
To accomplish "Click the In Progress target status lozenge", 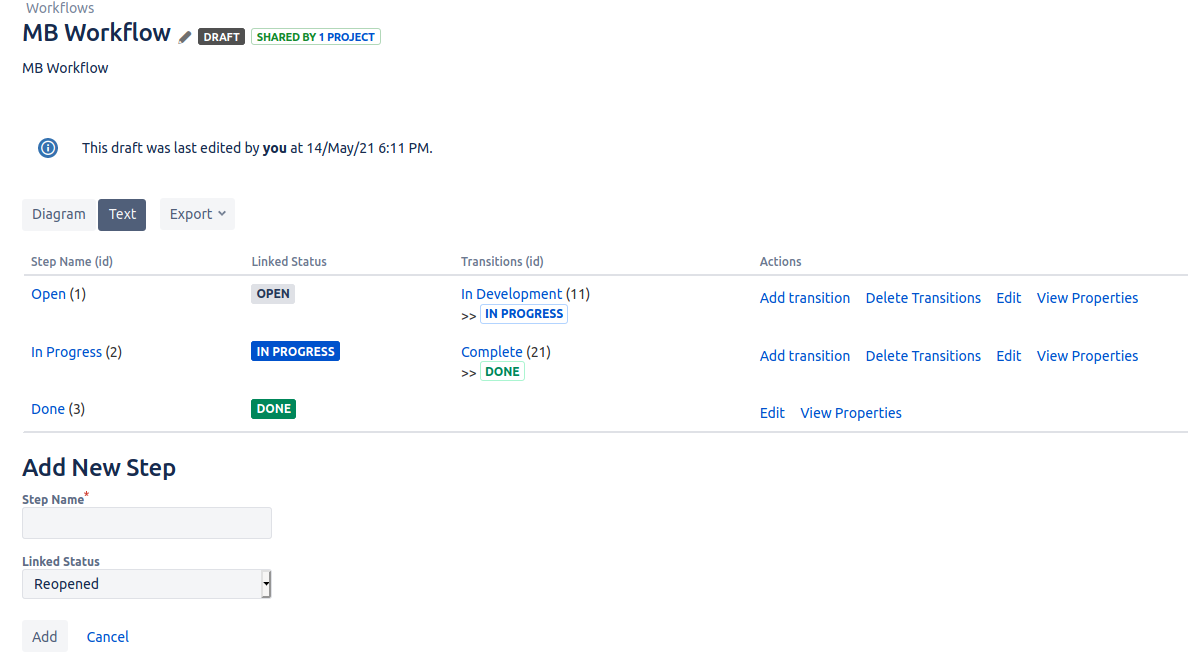I will (x=524, y=314).
